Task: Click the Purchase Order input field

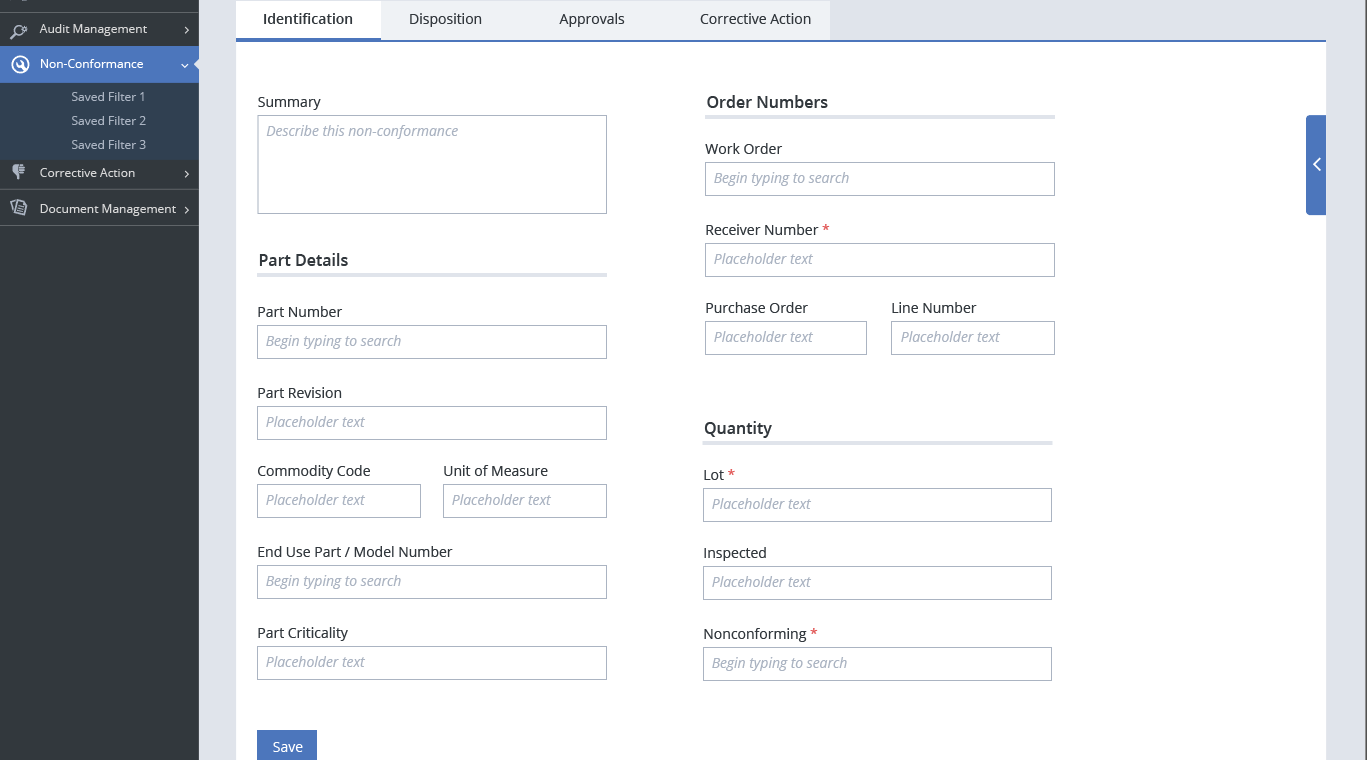Action: (786, 338)
